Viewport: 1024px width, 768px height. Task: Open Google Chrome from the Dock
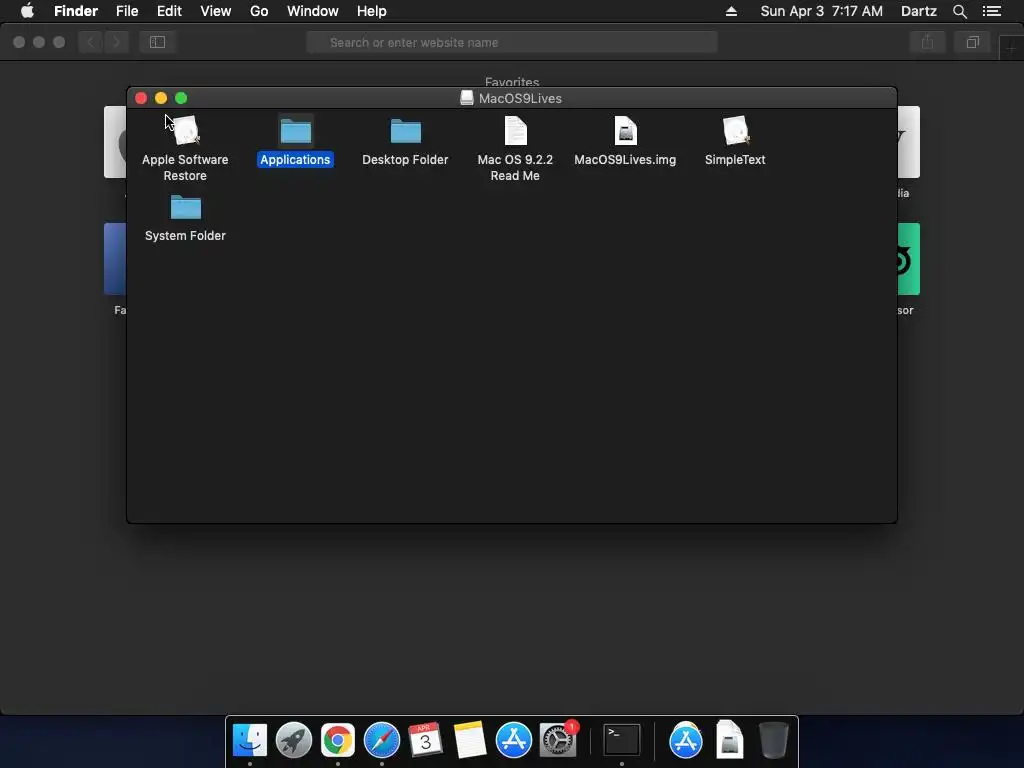point(338,740)
